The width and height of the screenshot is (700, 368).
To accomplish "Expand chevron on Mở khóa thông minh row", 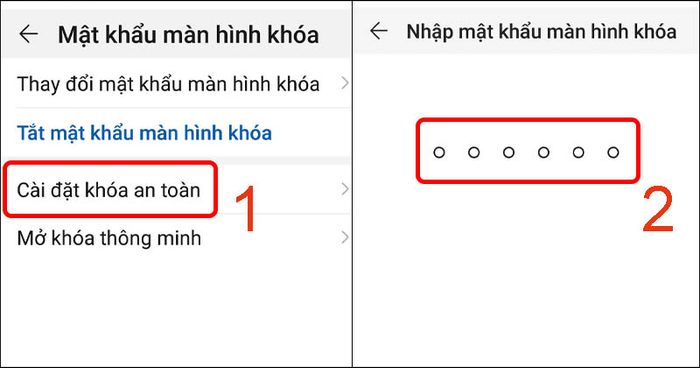I will coord(345,237).
